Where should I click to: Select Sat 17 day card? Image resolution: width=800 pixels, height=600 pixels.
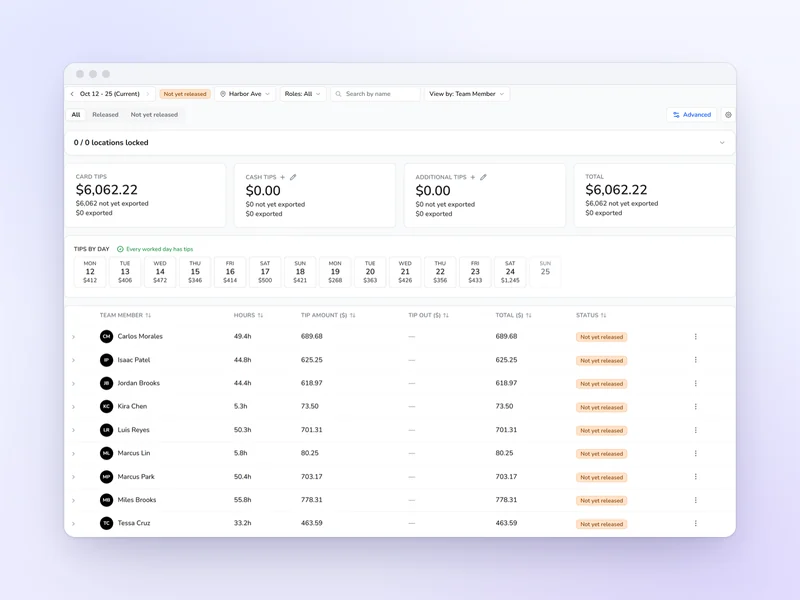coord(265,272)
